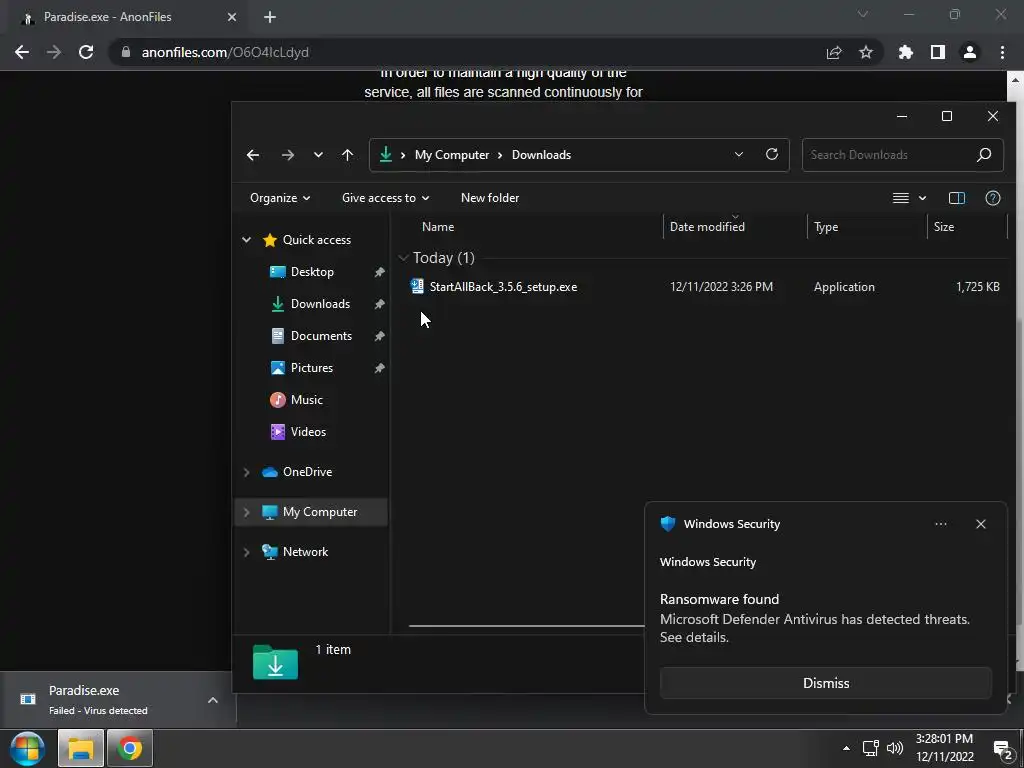Go up one folder level in Explorer
Image resolution: width=1024 pixels, height=768 pixels.
347,155
